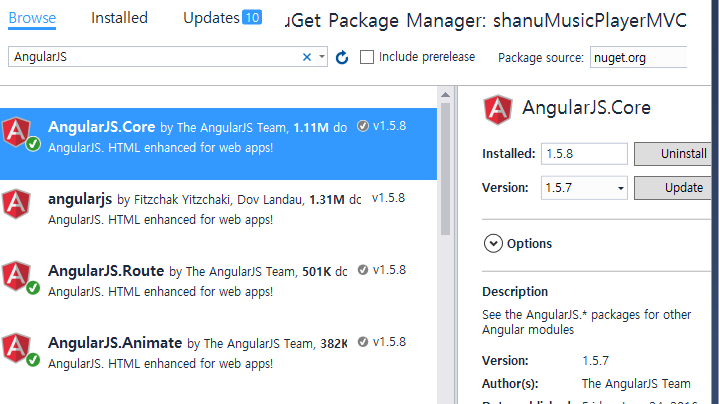Click verified badge next to AngularJS.Route version
The width and height of the screenshot is (719, 404).
[363, 270]
